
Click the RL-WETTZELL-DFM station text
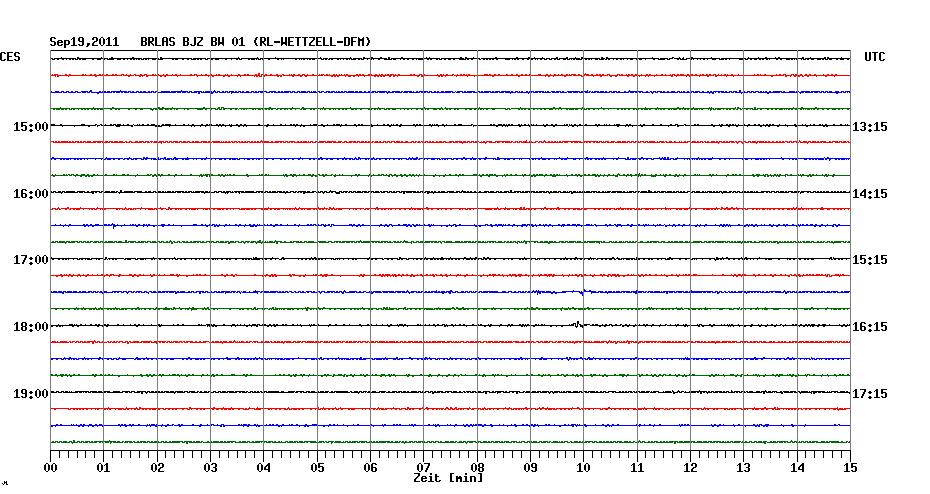coord(314,42)
